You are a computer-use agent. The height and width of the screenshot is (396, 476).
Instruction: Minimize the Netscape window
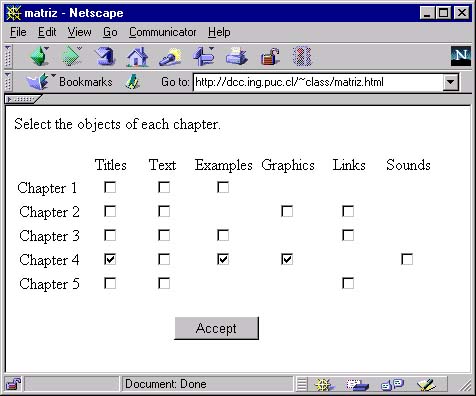pyautogui.click(x=427, y=13)
